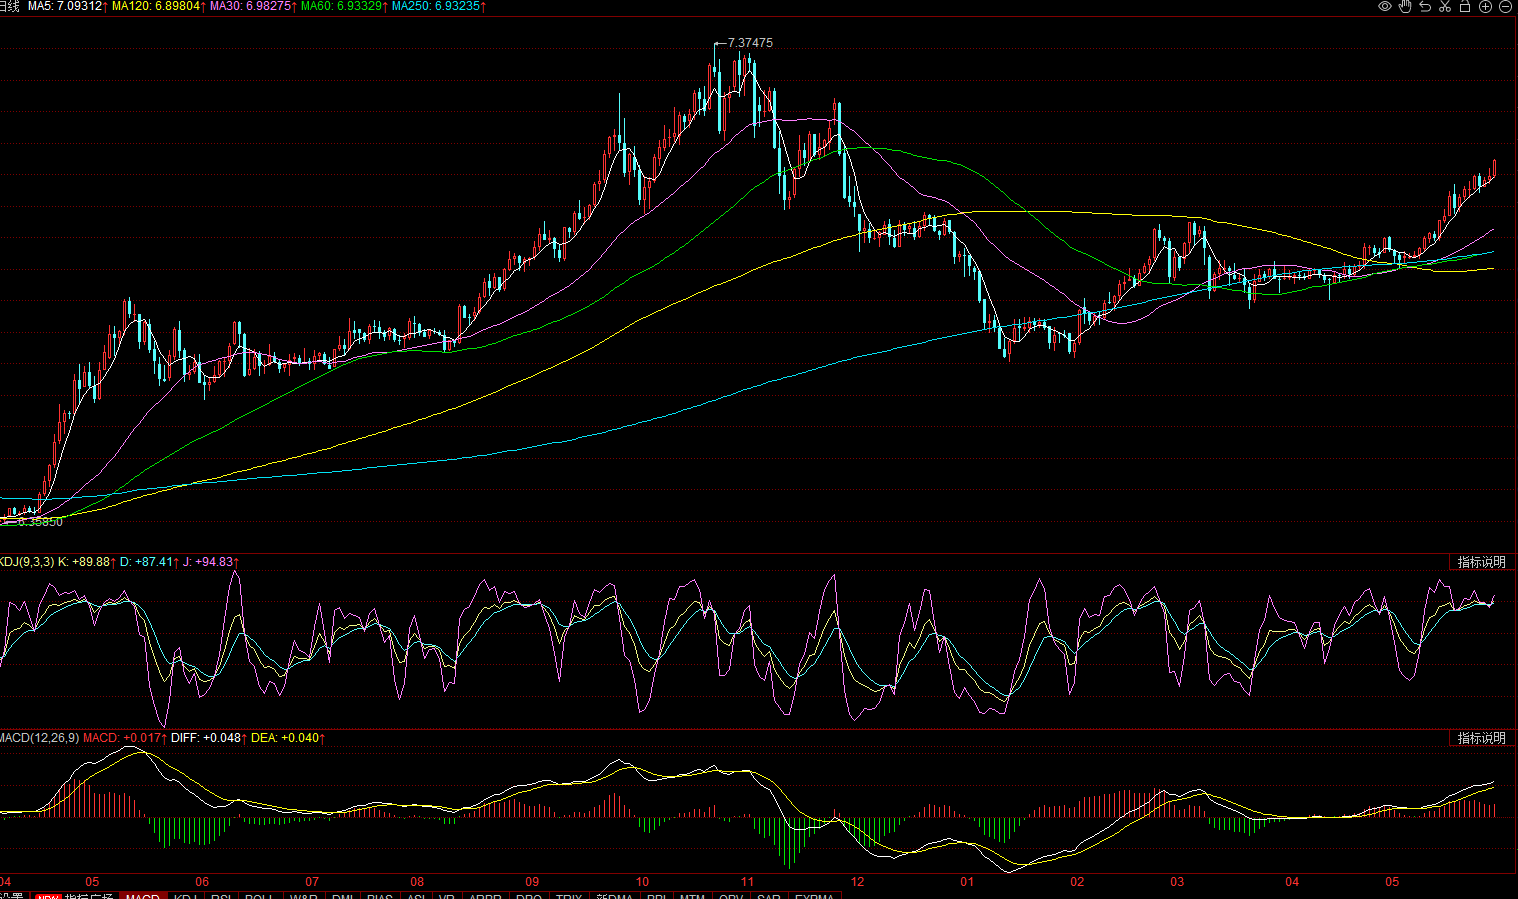
Task: Switch to the DMI indicator tab
Action: [343, 895]
